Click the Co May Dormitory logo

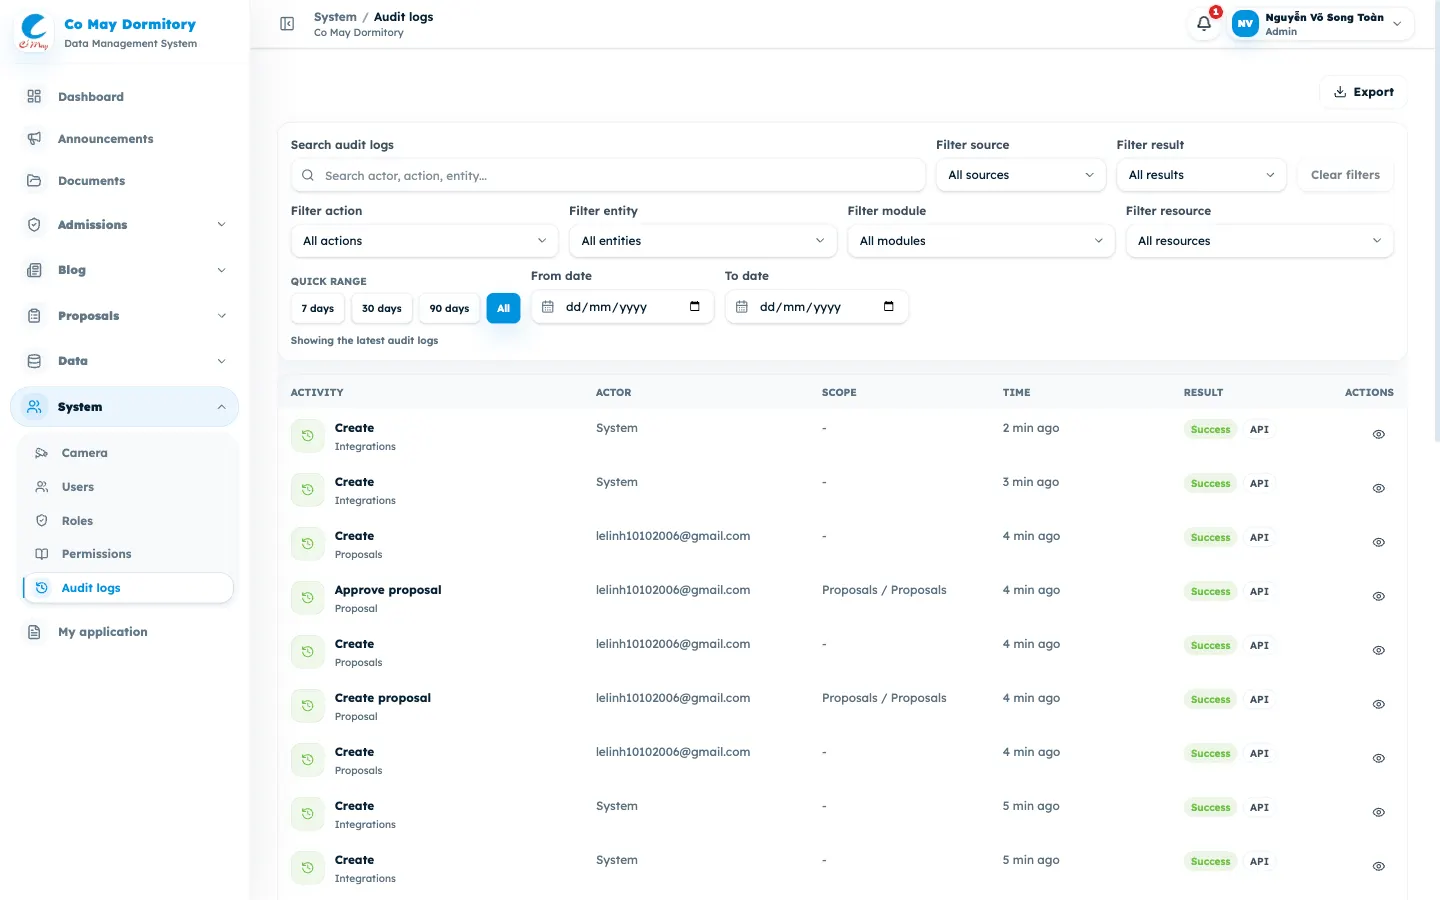(34, 32)
